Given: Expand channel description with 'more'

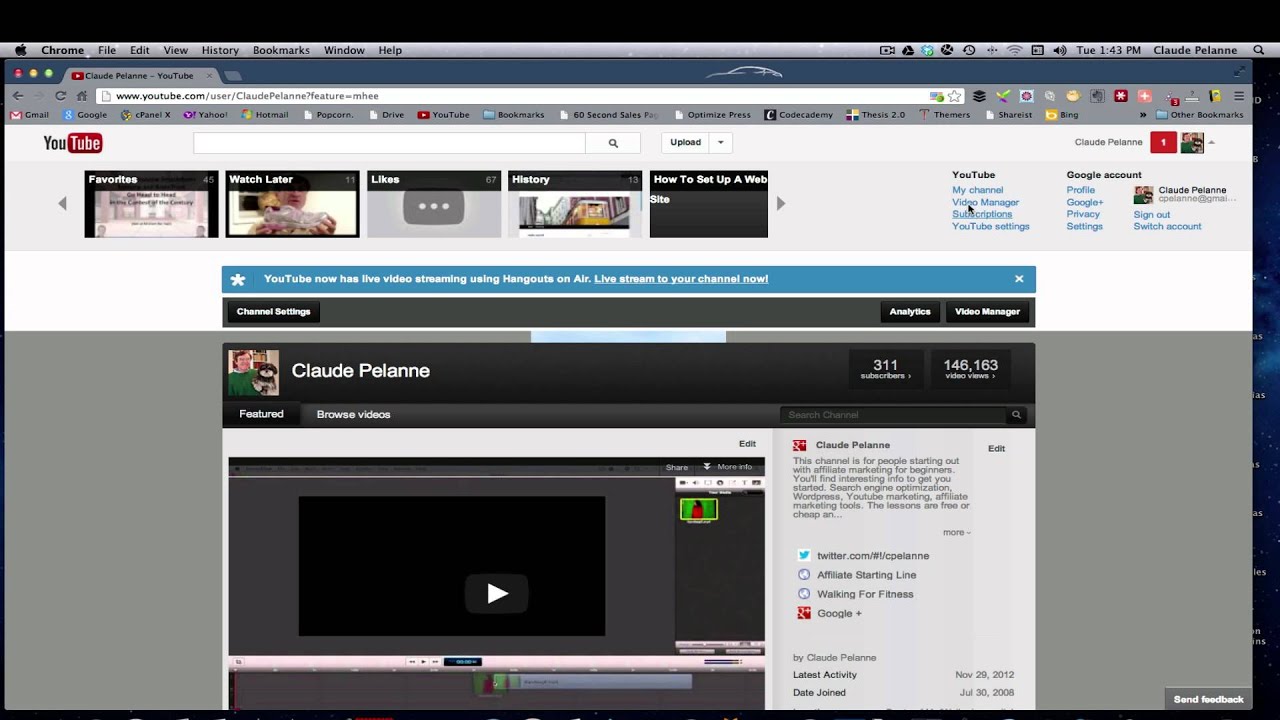Looking at the screenshot, I should [956, 532].
